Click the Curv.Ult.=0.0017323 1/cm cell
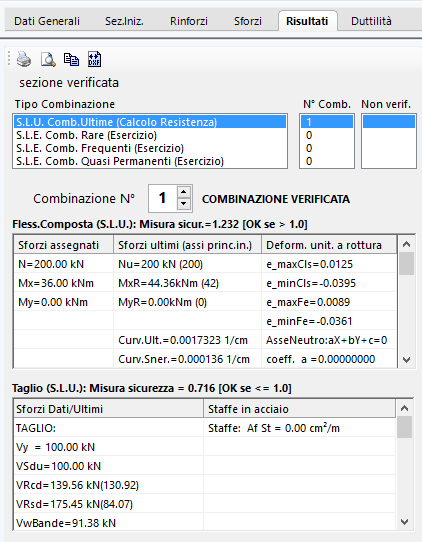The width and height of the screenshot is (422, 542). click(x=187, y=340)
